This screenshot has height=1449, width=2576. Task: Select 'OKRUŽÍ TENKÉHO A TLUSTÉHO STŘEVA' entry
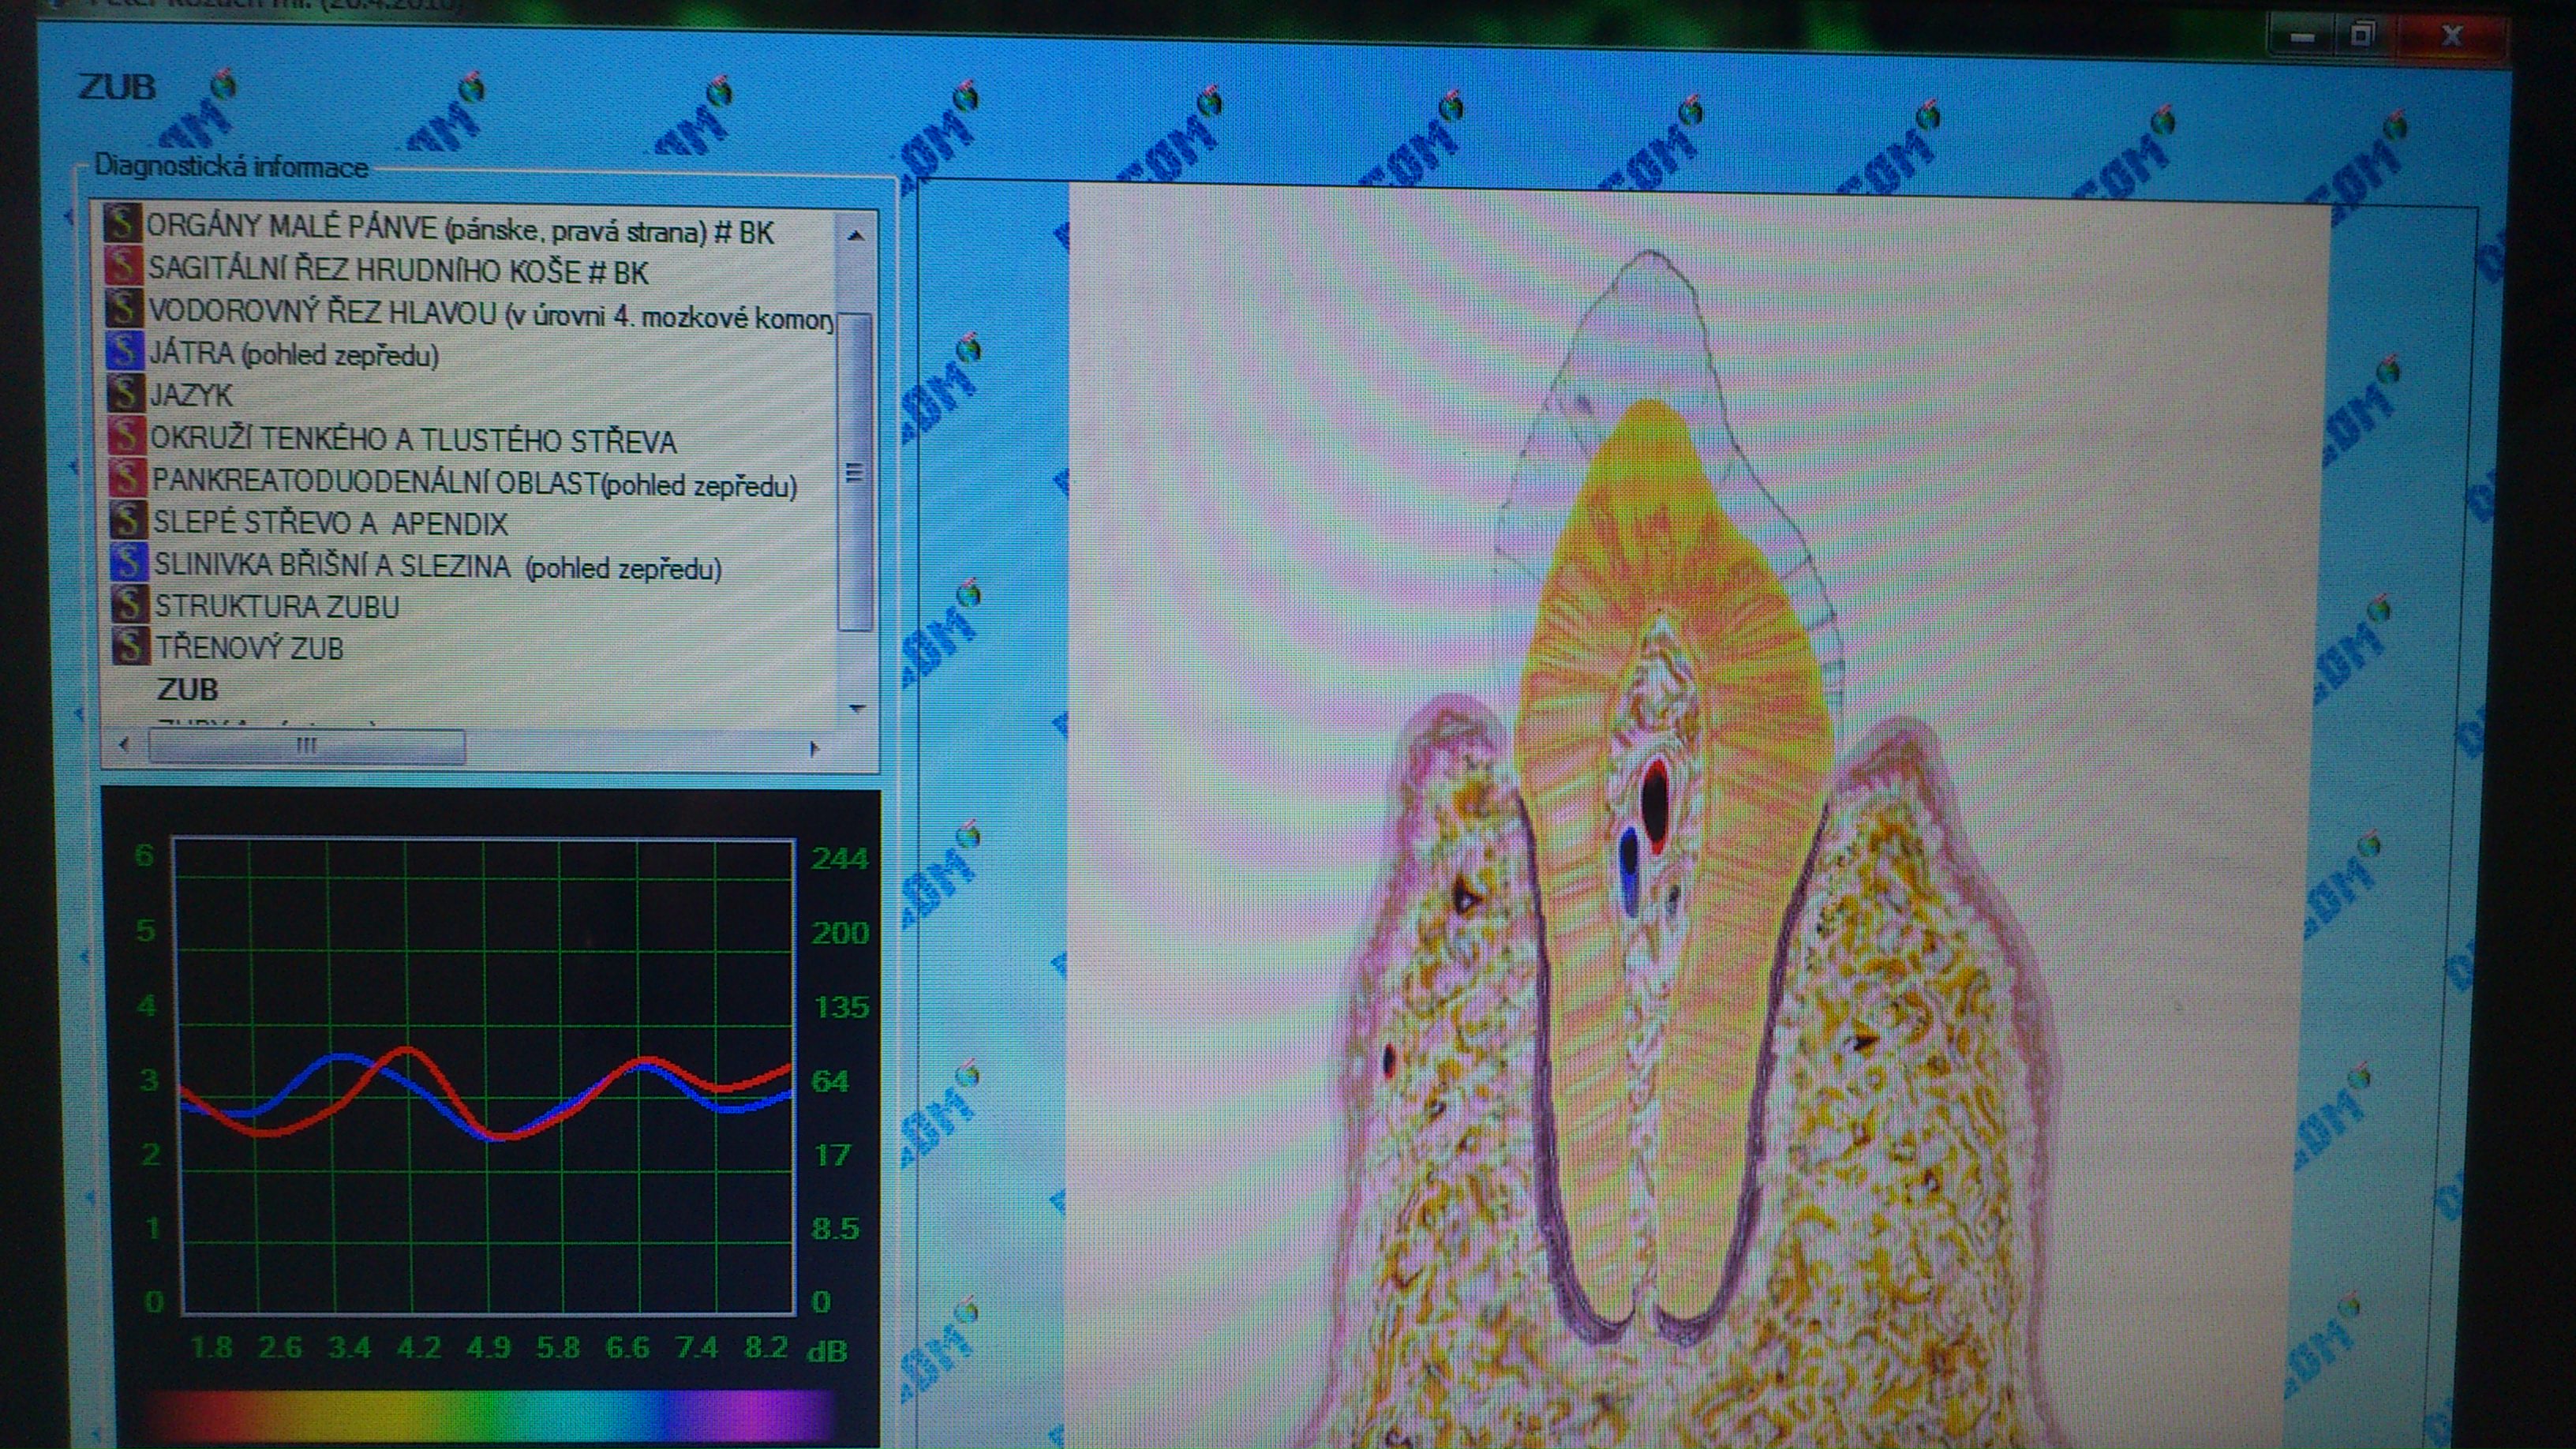(414, 440)
